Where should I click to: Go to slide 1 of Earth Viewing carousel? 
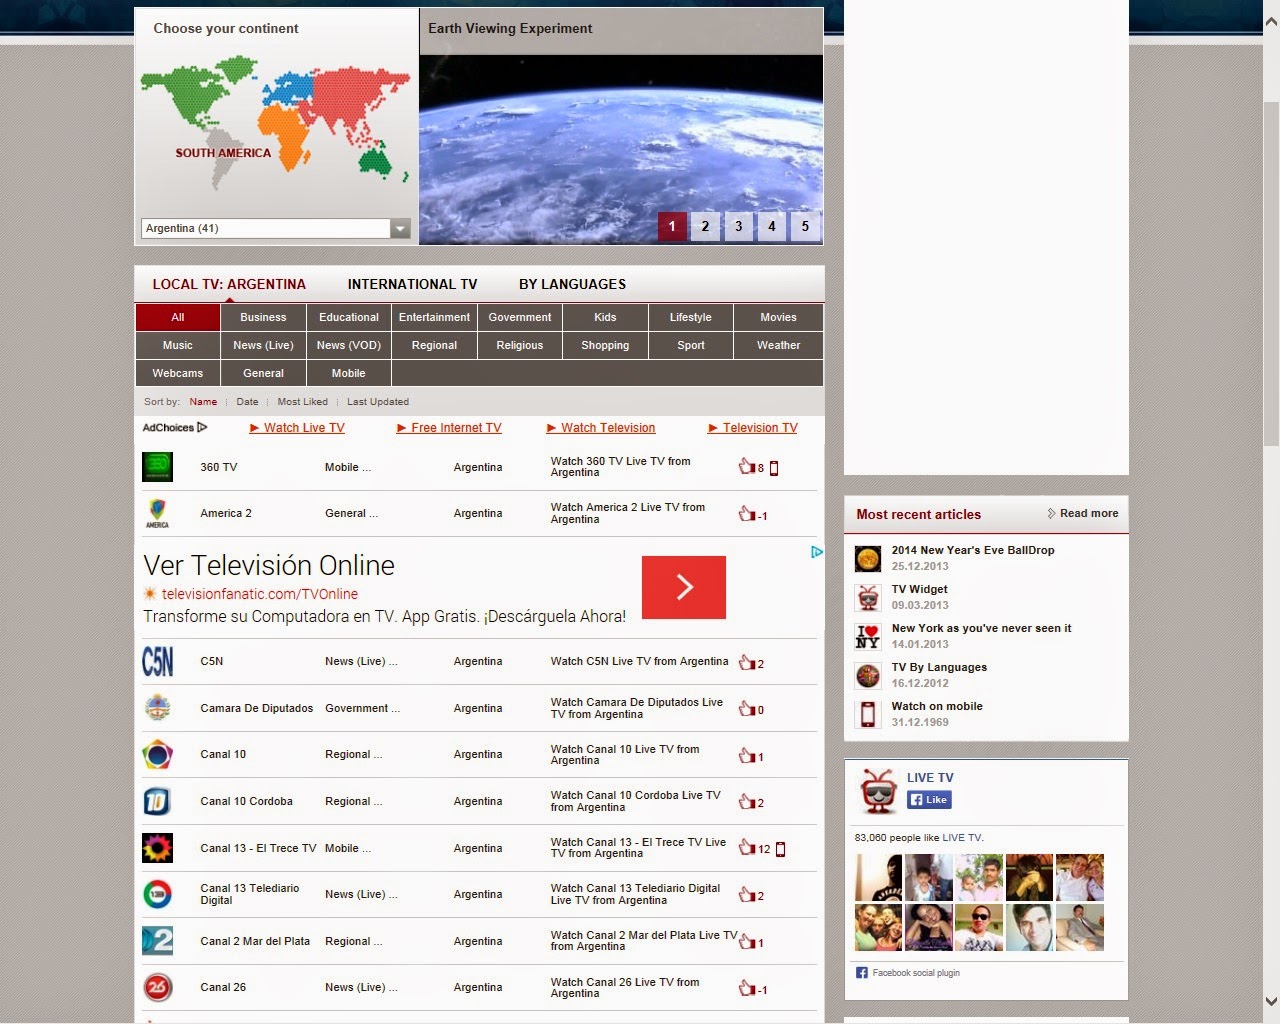click(672, 226)
